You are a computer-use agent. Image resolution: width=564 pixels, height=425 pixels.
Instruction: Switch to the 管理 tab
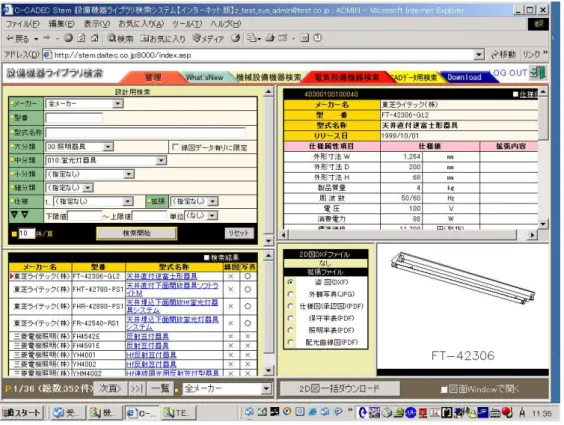pyautogui.click(x=154, y=77)
